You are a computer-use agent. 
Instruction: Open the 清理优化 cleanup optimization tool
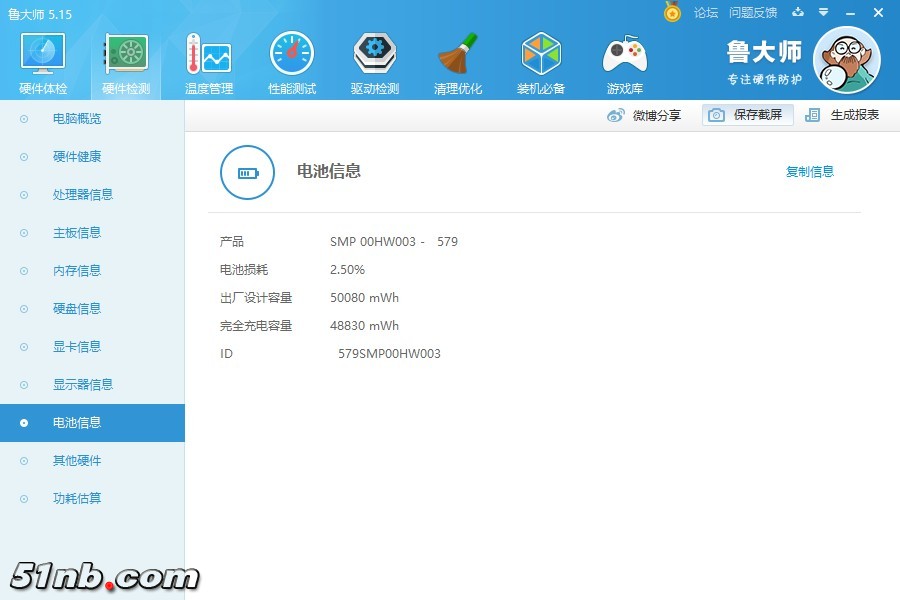point(458,60)
